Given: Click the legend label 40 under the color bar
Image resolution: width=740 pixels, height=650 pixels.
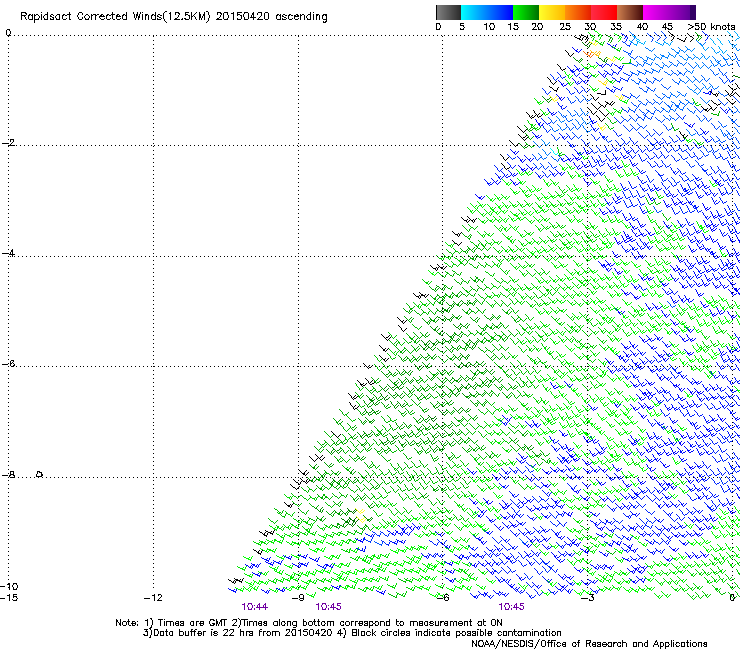Looking at the screenshot, I should coord(642,27).
